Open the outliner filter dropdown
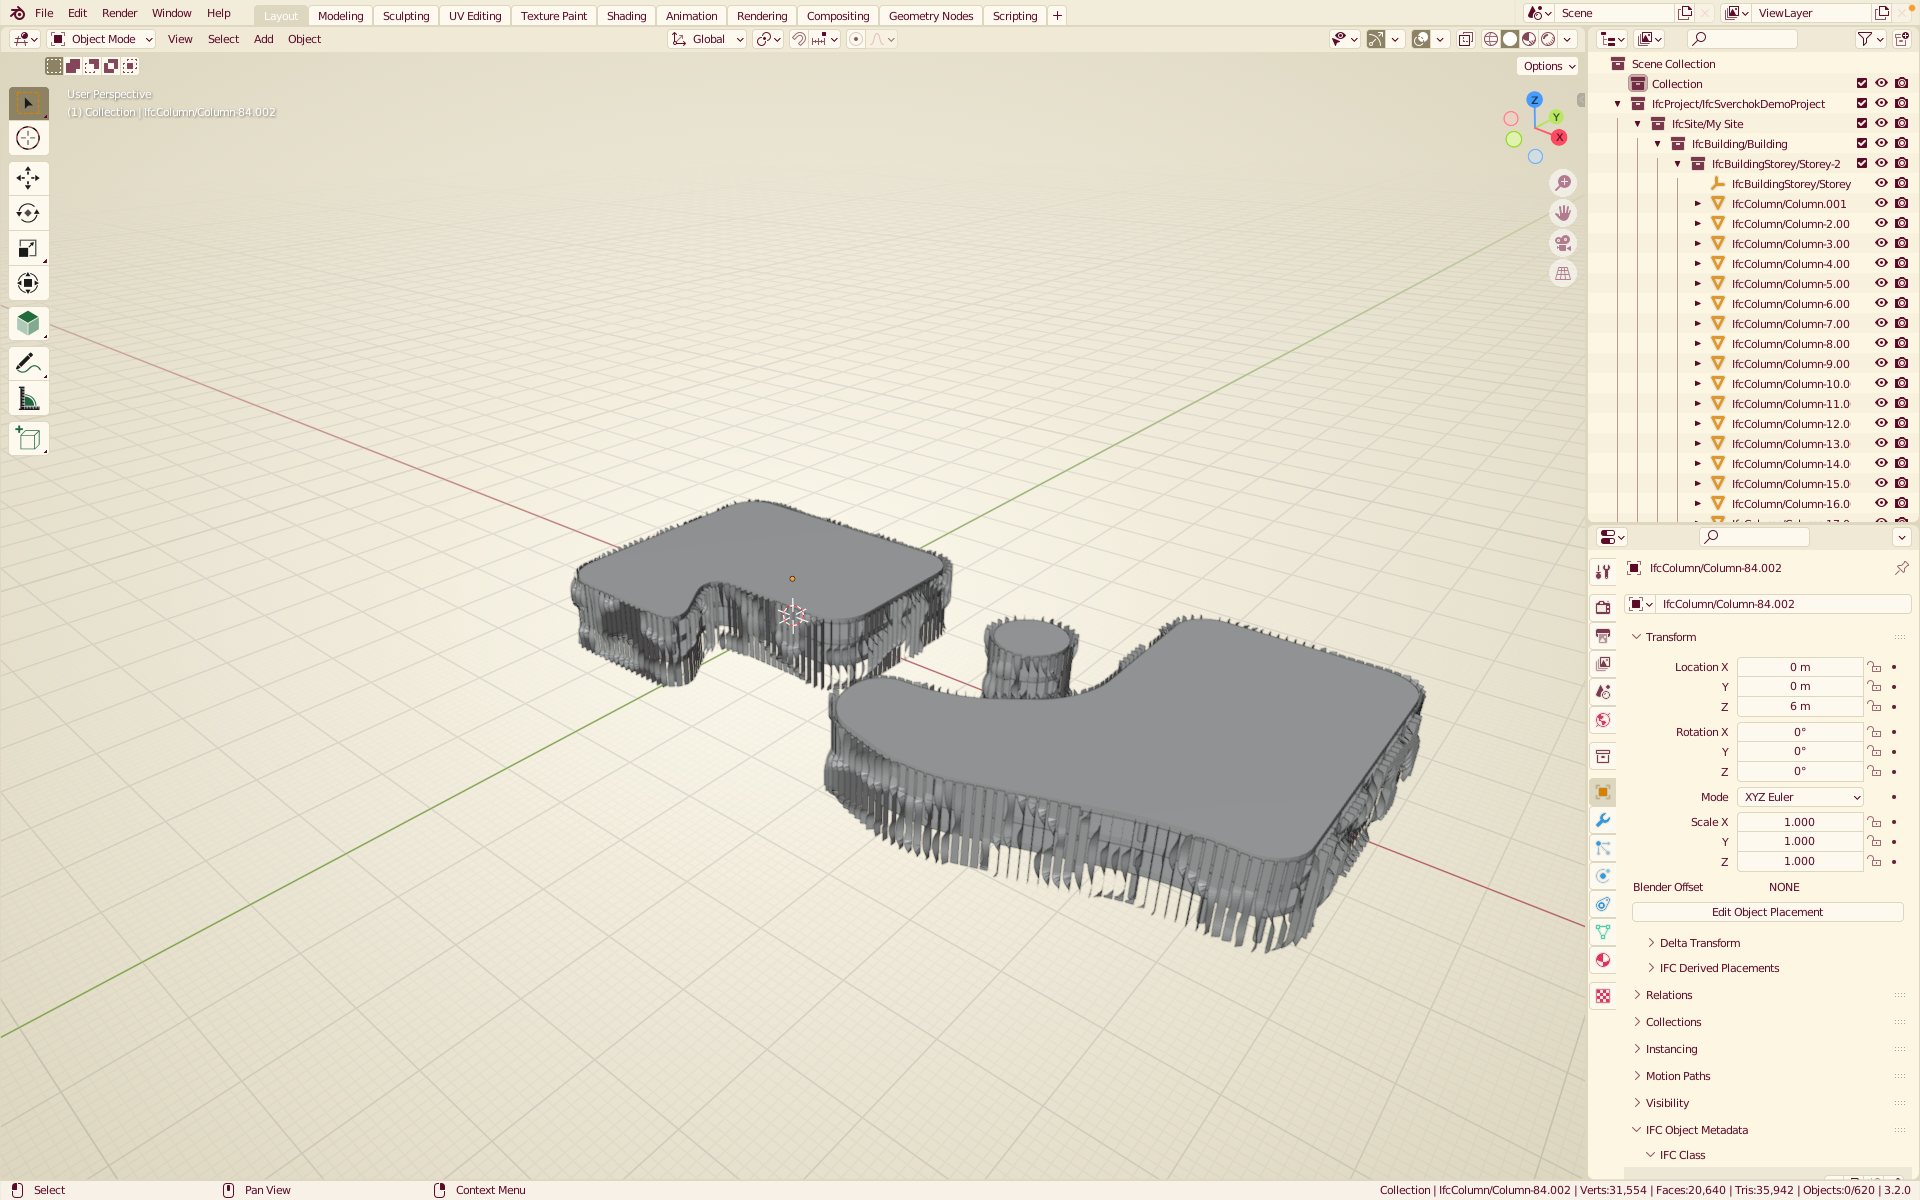 [1870, 39]
